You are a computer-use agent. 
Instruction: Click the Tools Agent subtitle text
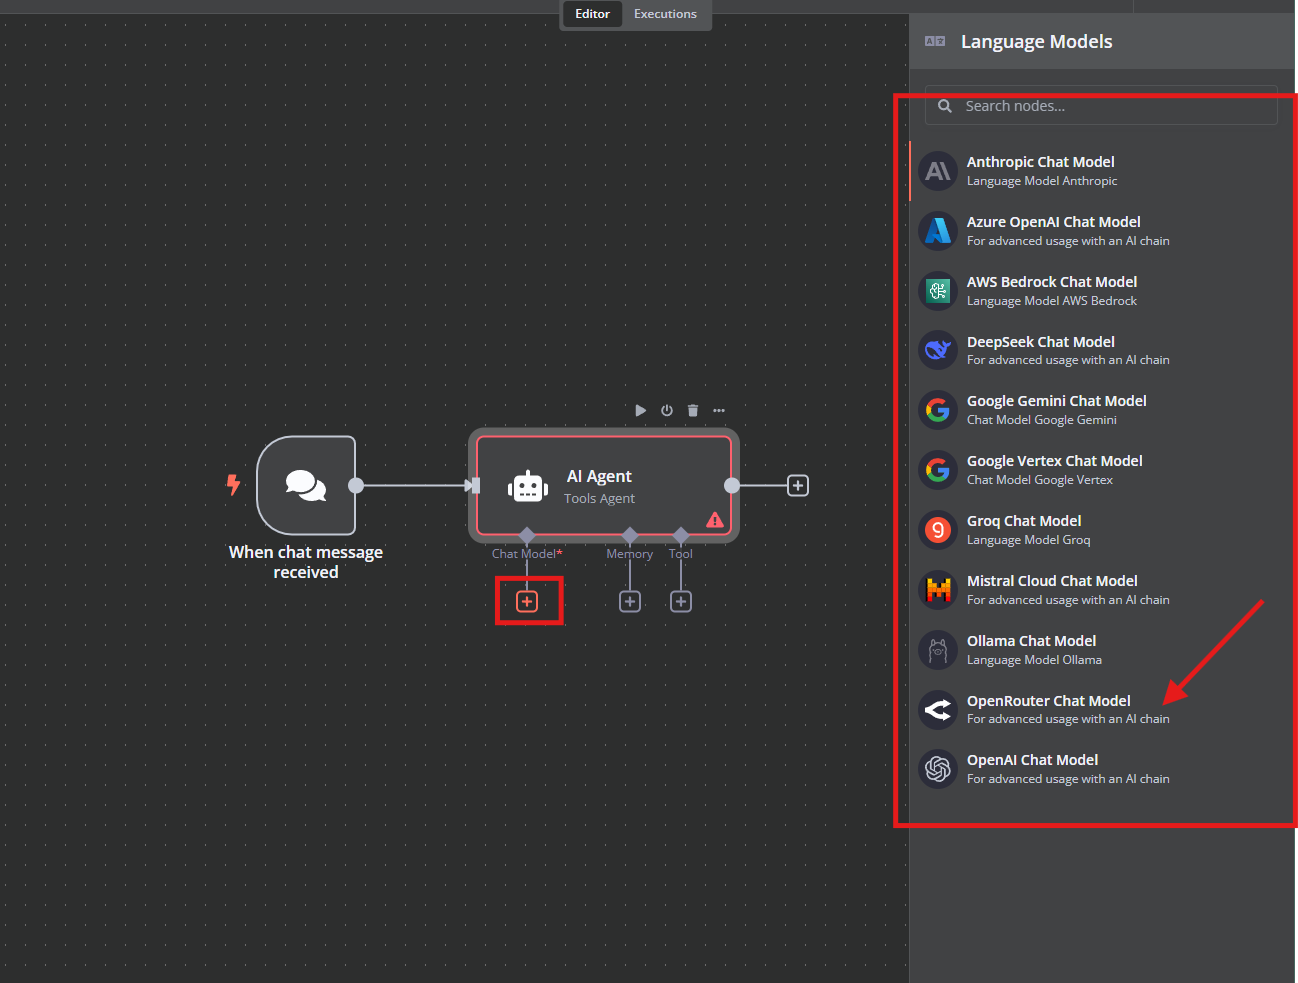[x=599, y=498]
